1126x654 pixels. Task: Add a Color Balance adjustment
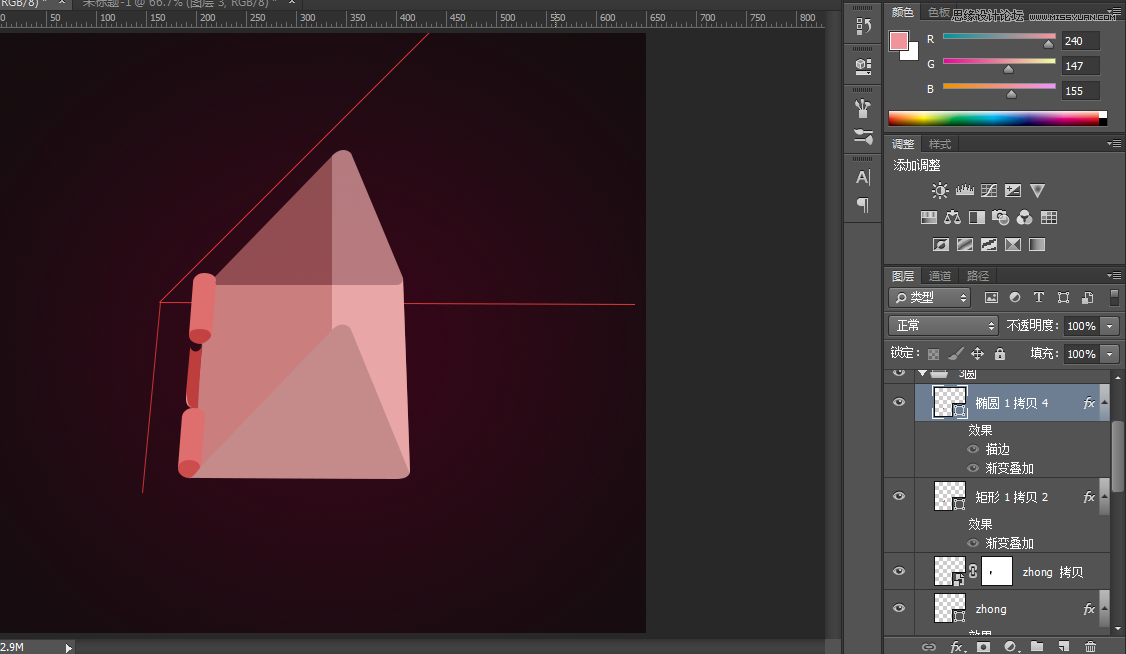pos(952,217)
